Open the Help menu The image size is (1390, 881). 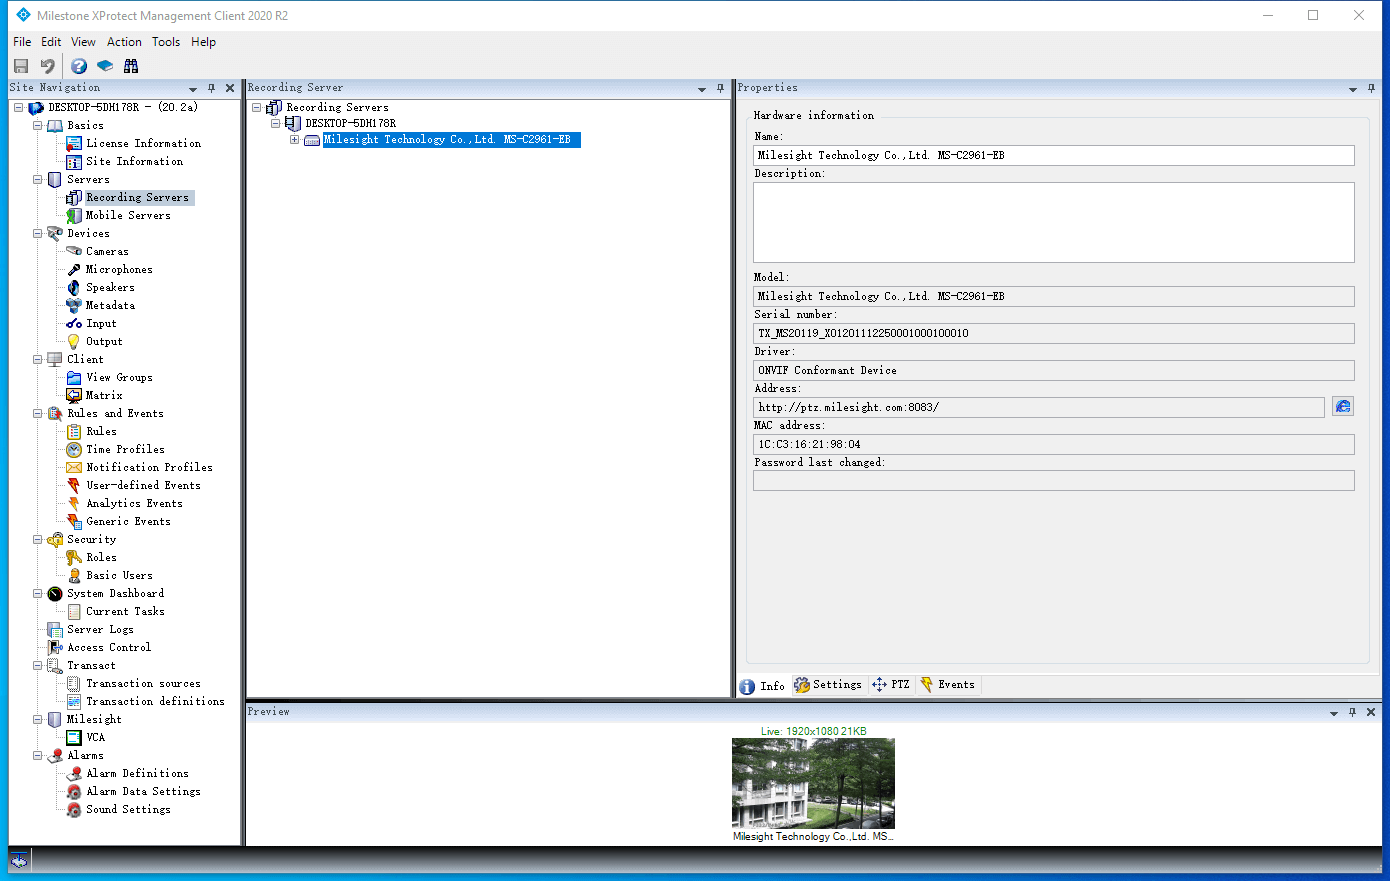203,42
